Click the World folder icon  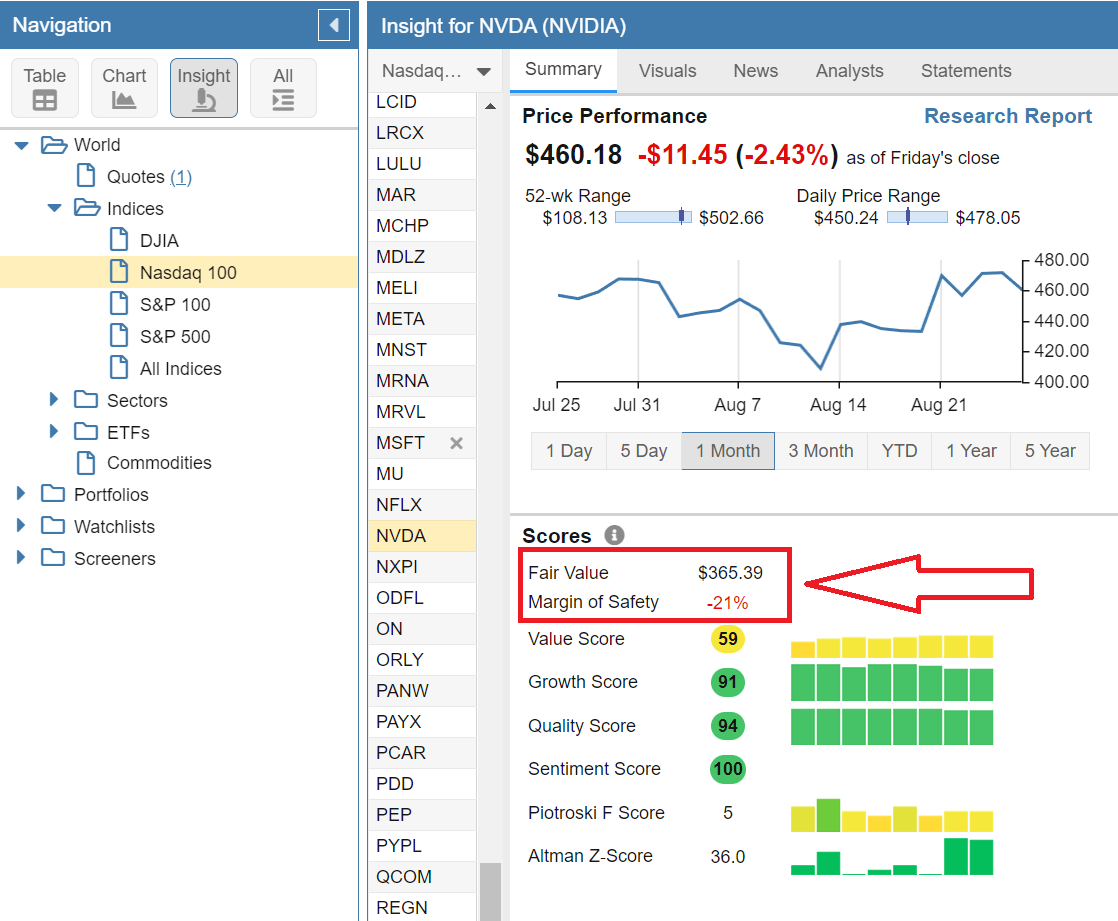53,145
